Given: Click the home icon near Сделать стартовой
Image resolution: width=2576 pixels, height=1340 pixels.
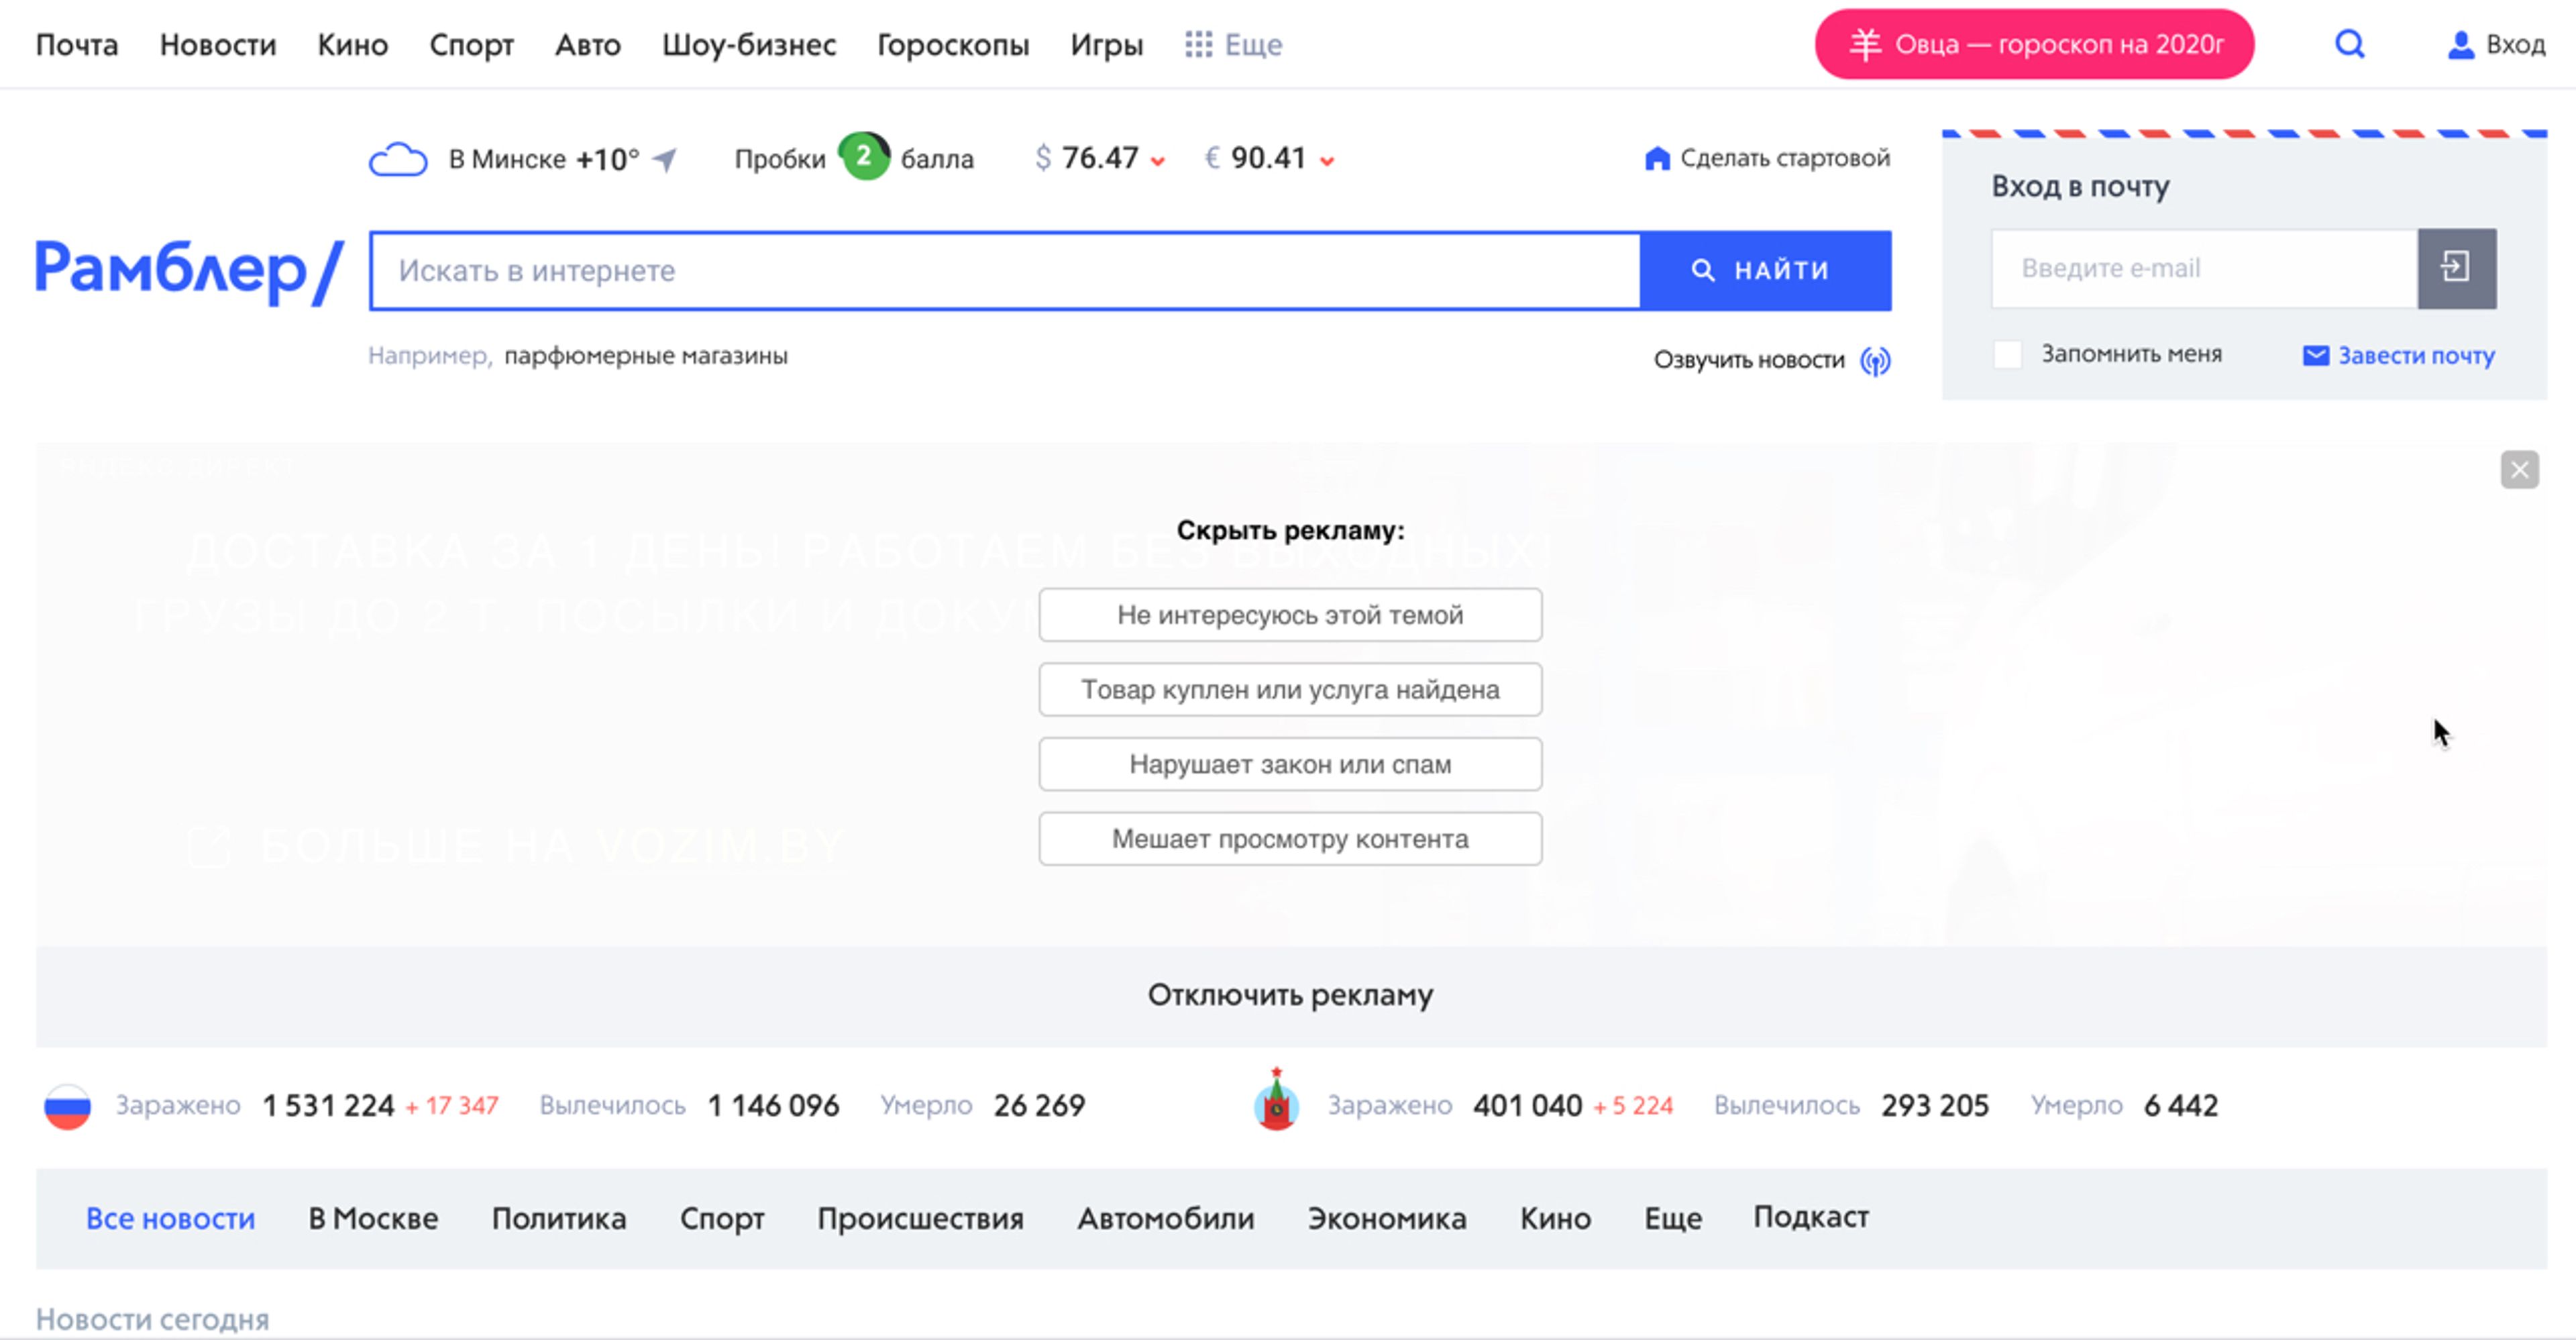Looking at the screenshot, I should pos(1657,158).
